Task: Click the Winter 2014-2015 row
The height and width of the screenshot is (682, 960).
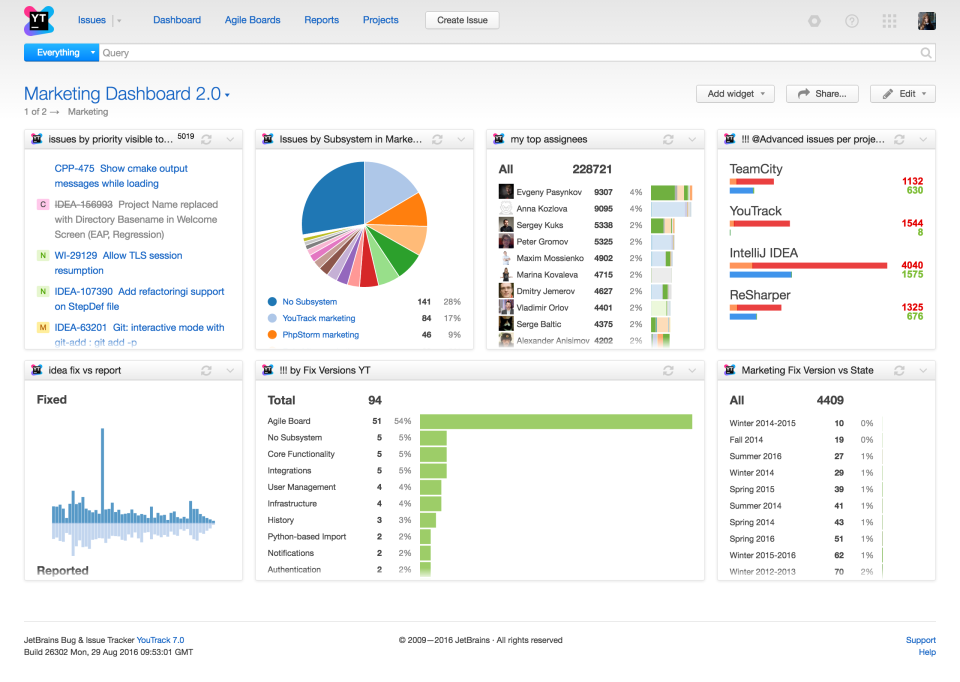Action: coord(802,423)
